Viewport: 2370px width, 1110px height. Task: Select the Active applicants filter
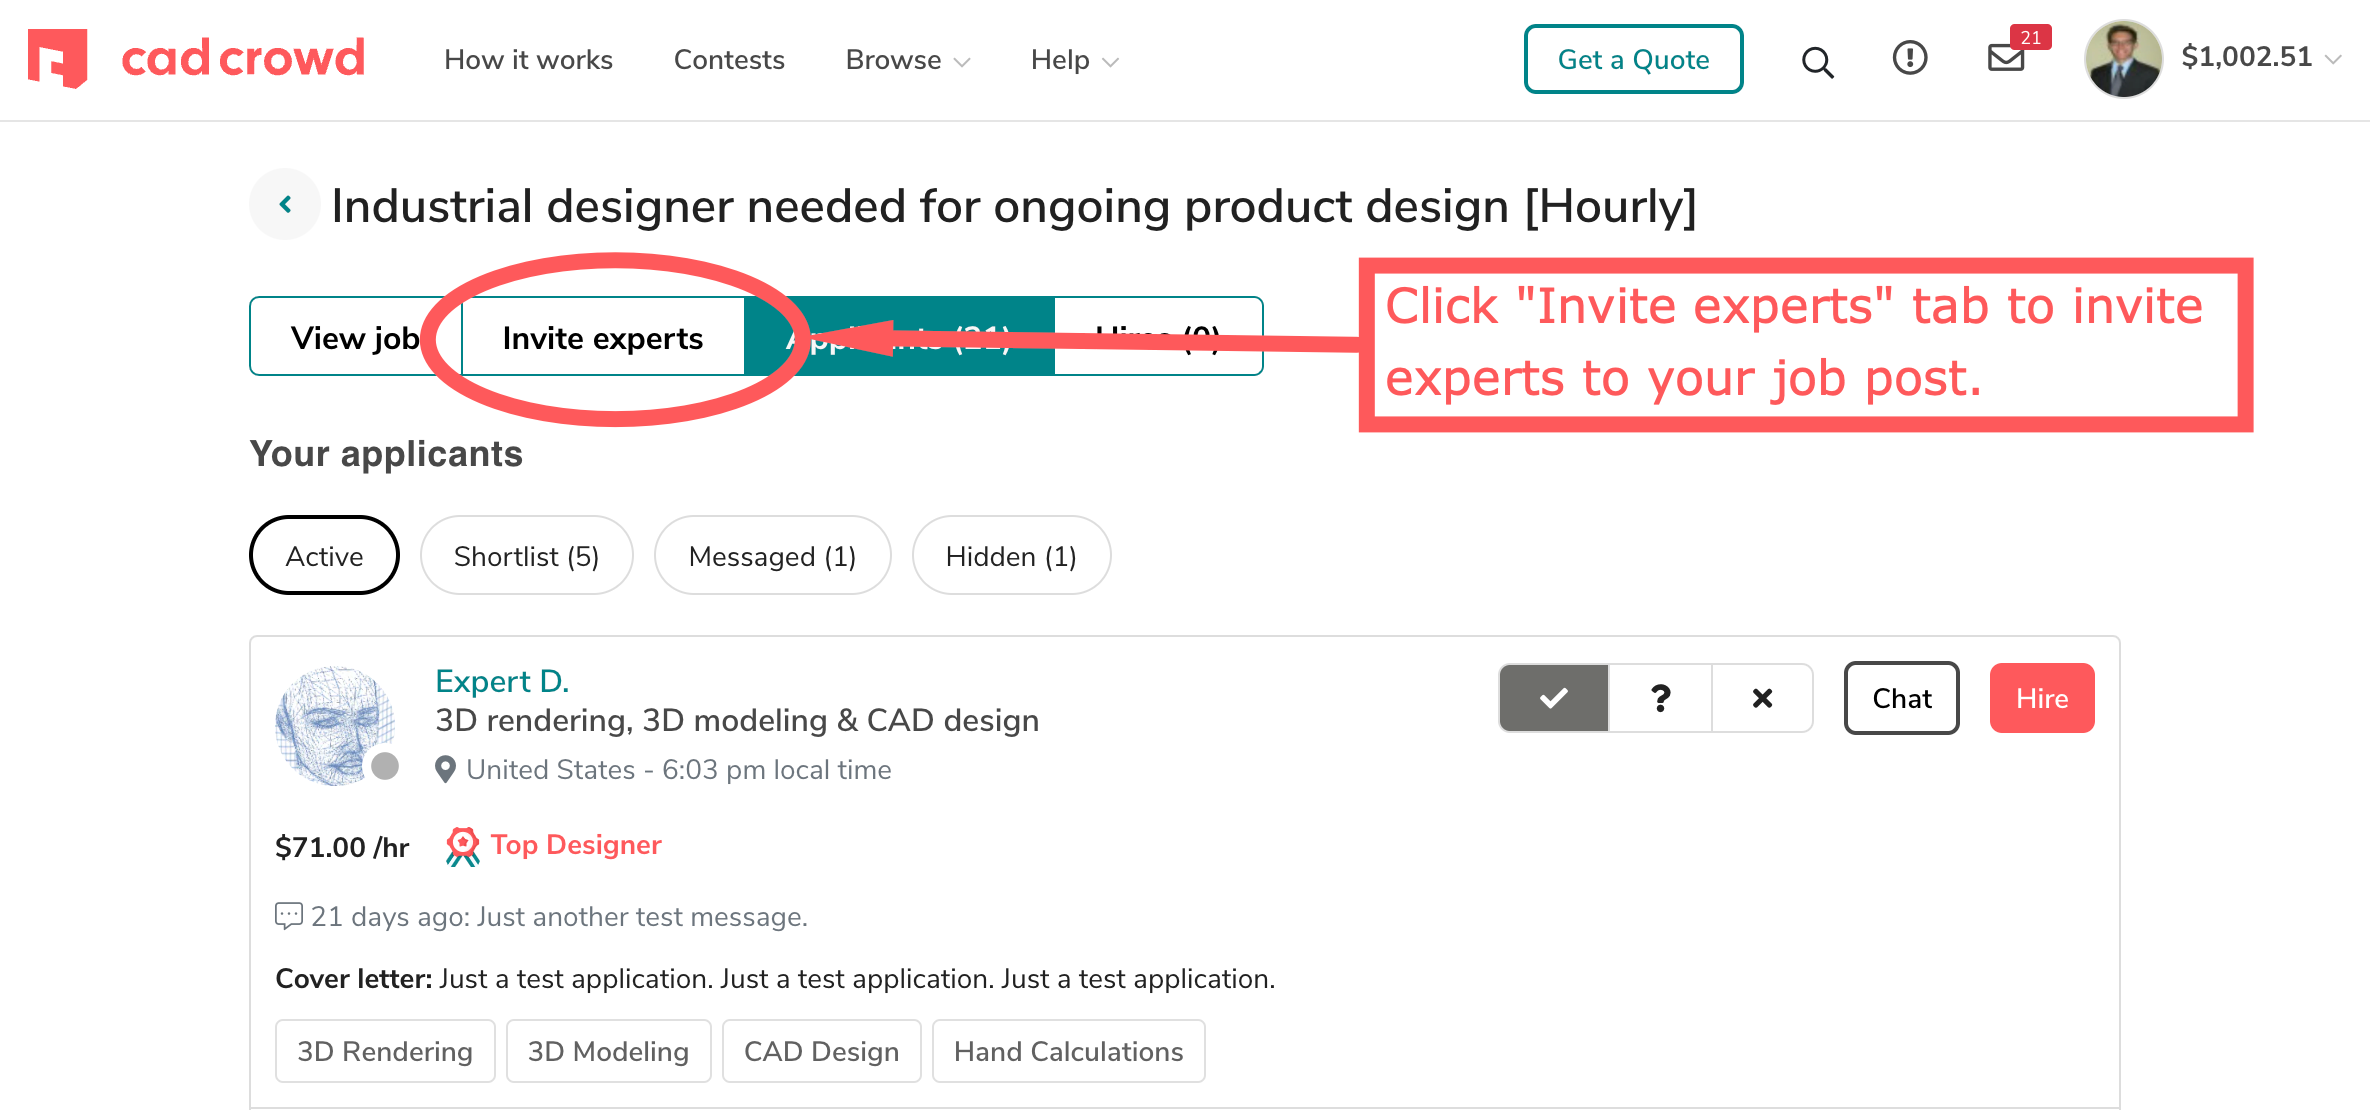point(323,555)
